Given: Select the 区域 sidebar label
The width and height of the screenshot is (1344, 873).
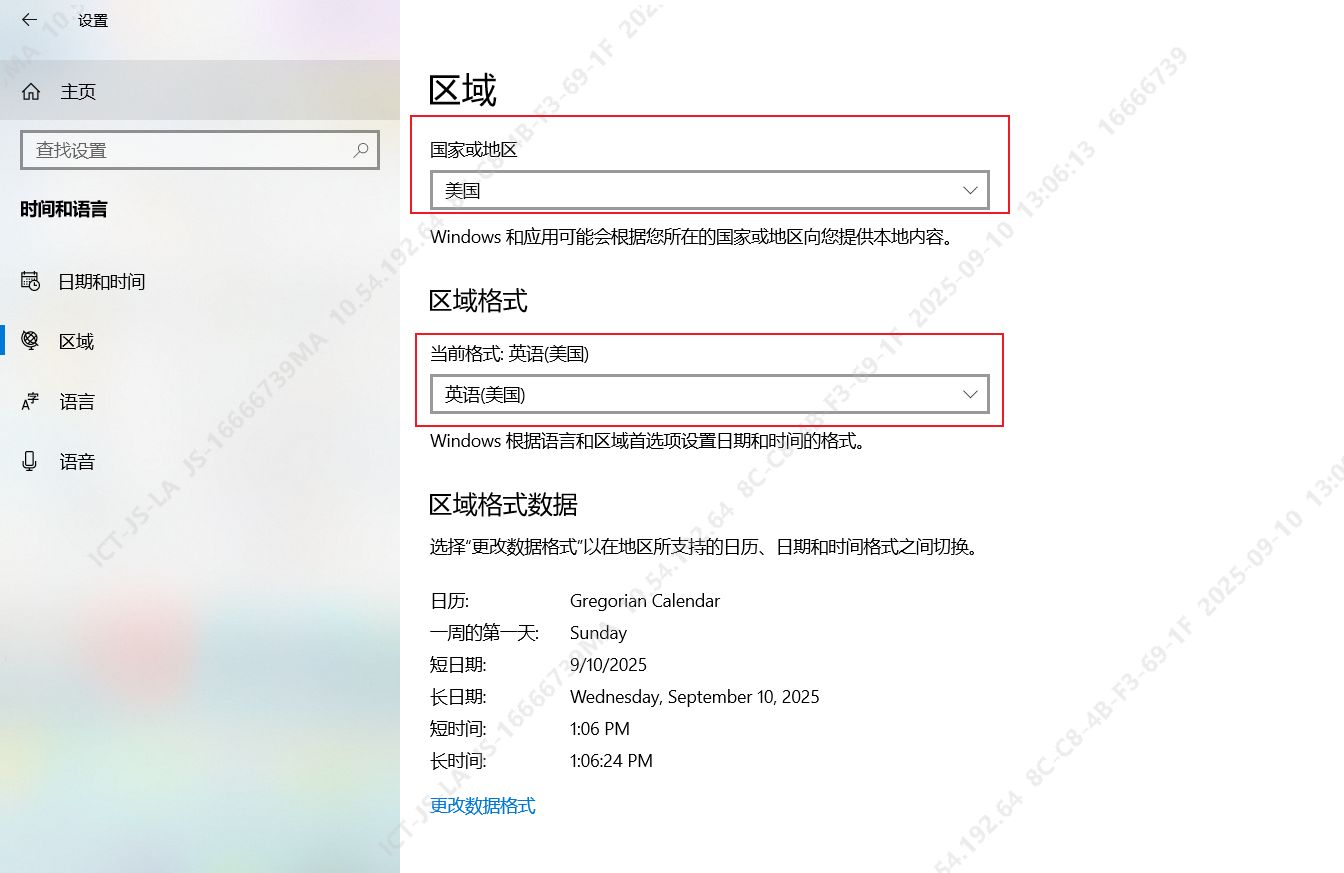Looking at the screenshot, I should point(76,342).
